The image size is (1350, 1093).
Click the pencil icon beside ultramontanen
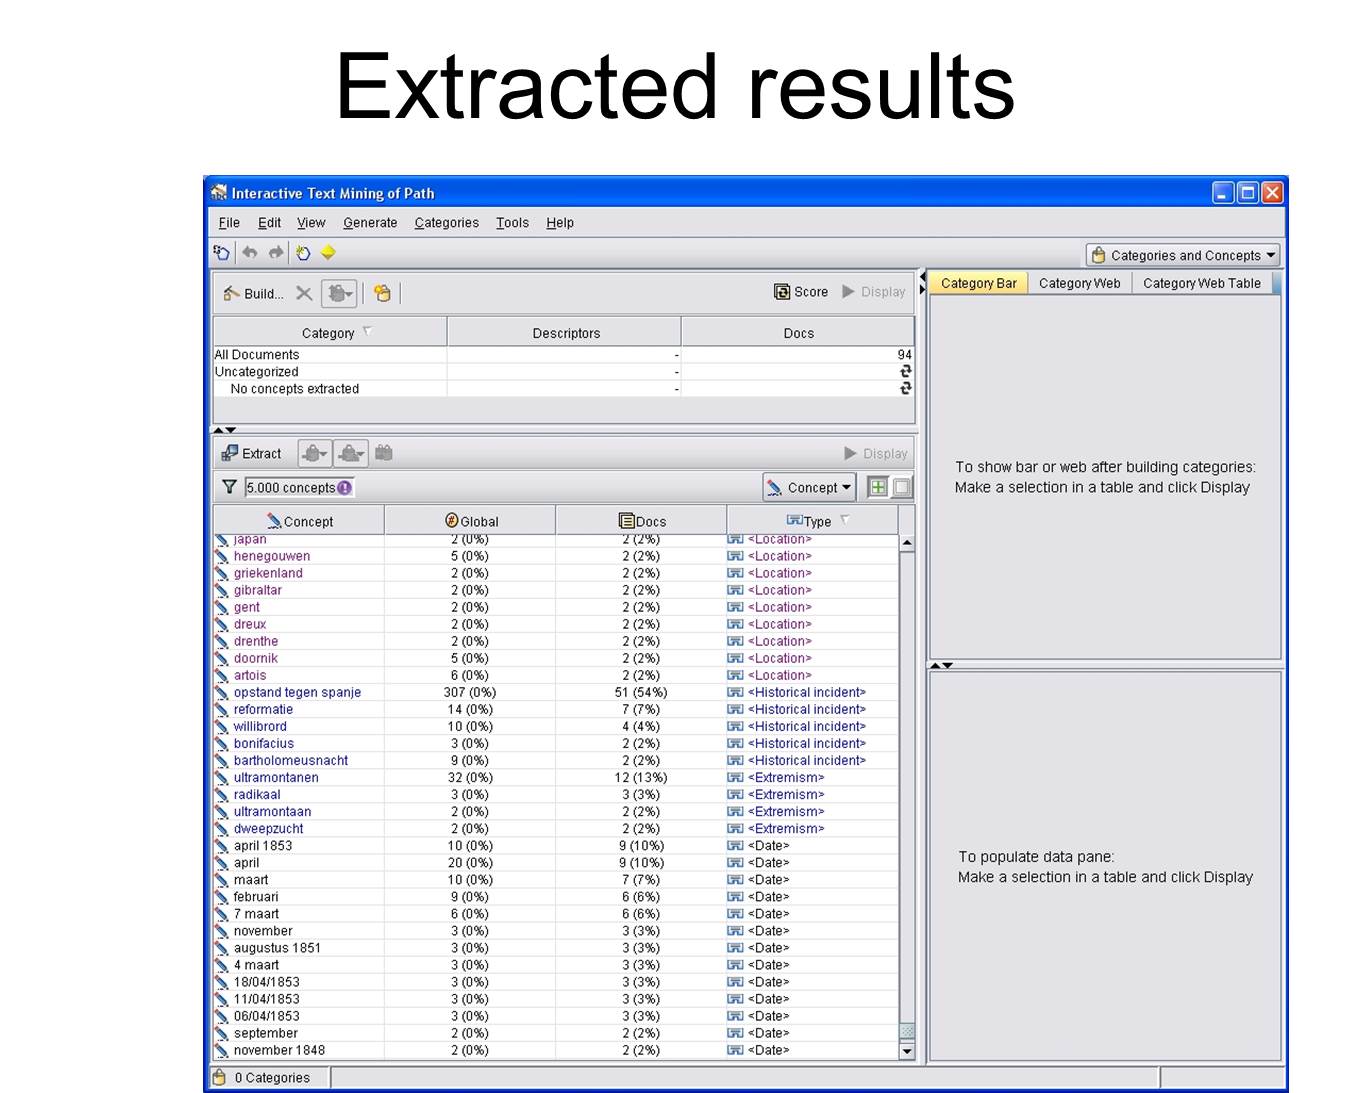tap(222, 778)
